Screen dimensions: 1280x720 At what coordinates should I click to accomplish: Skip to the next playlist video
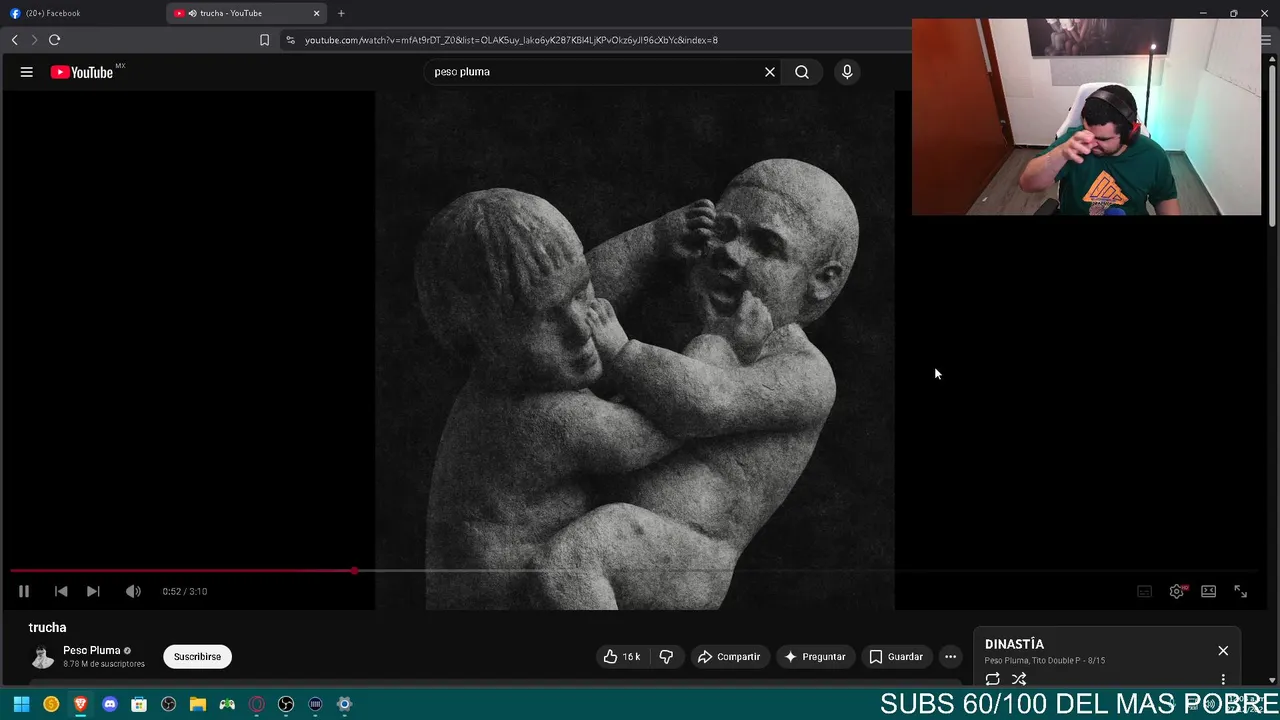pyautogui.click(x=93, y=591)
